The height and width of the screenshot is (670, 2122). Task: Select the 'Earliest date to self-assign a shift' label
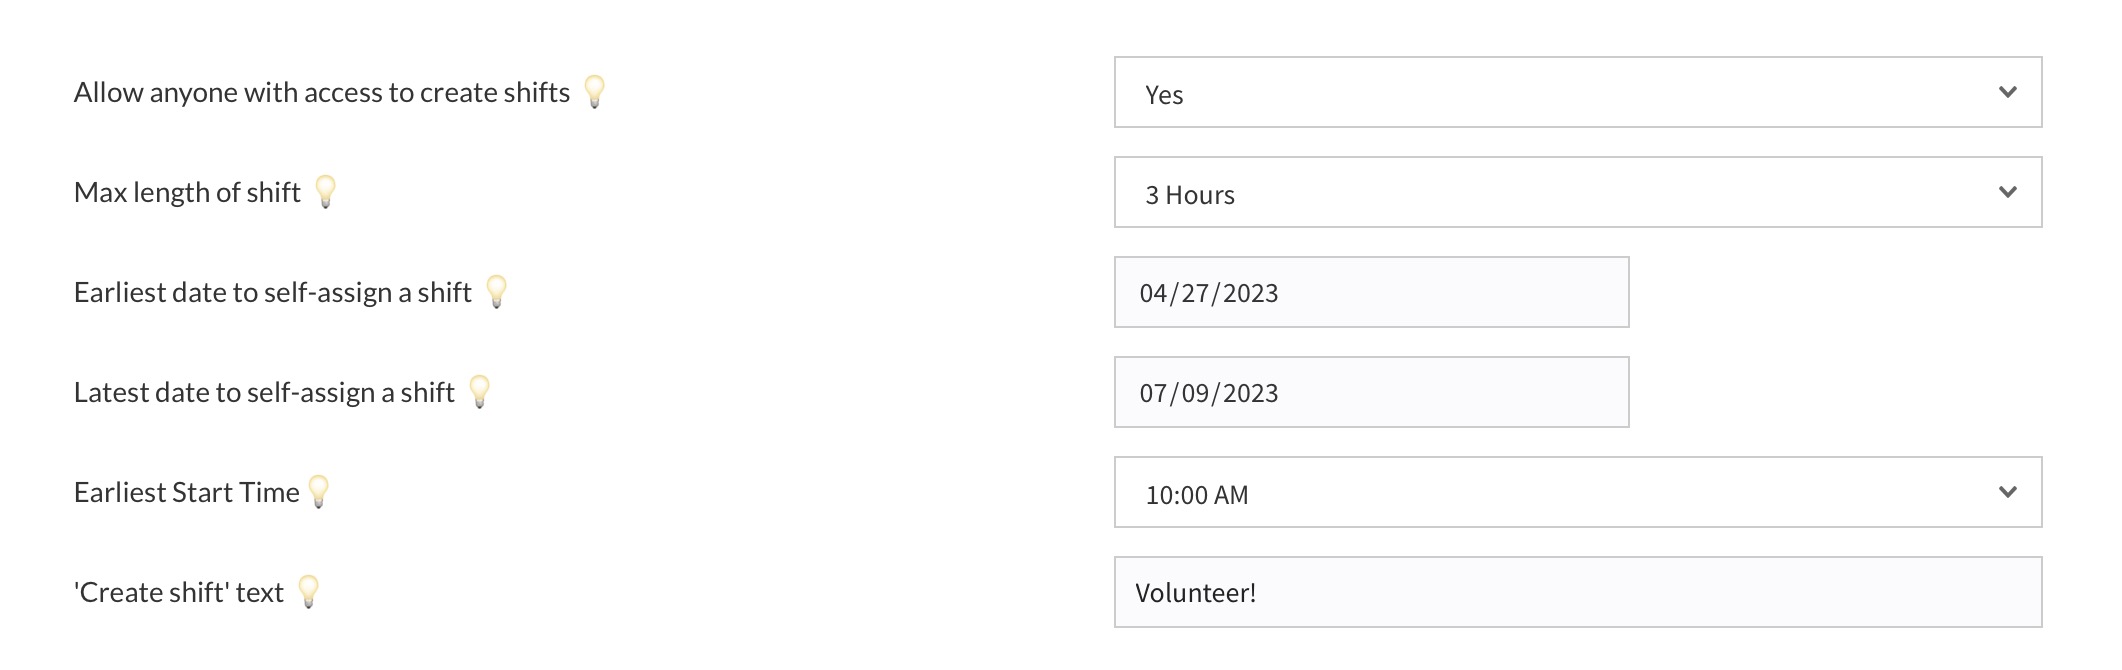(x=272, y=293)
